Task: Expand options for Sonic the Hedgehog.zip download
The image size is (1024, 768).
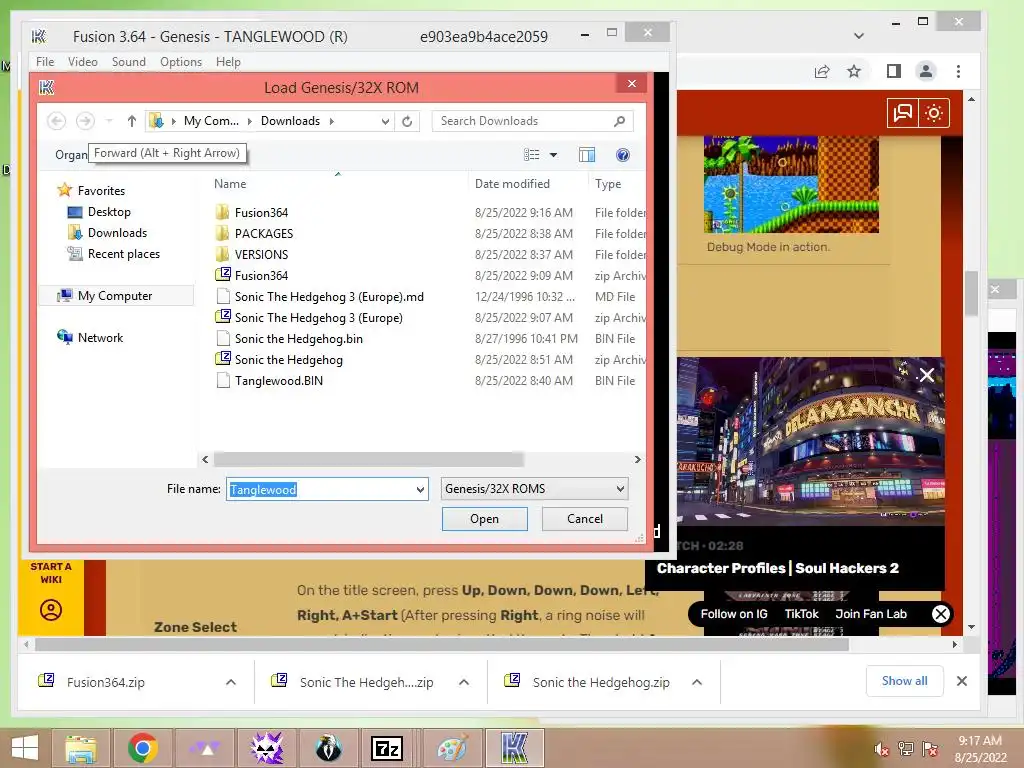Action: click(697, 682)
